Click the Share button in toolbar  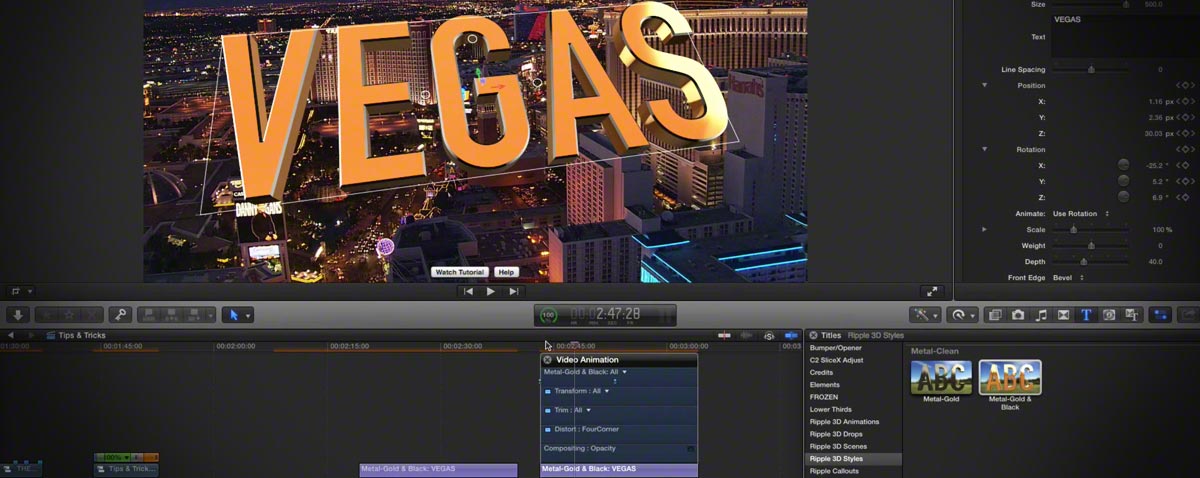click(x=1189, y=315)
